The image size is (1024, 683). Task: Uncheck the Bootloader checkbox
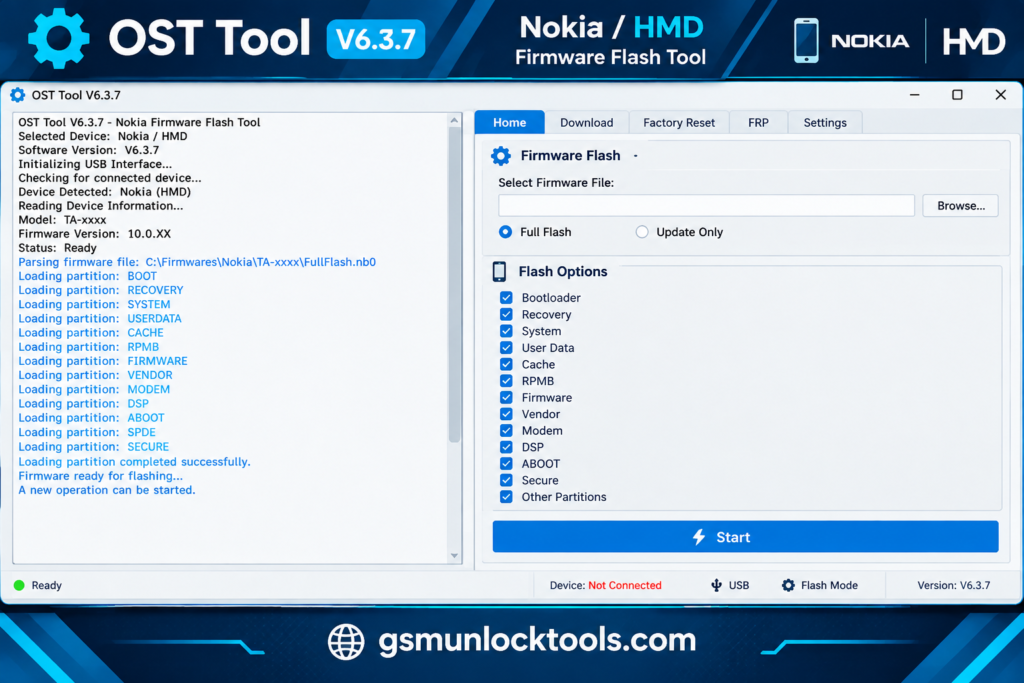[506, 298]
